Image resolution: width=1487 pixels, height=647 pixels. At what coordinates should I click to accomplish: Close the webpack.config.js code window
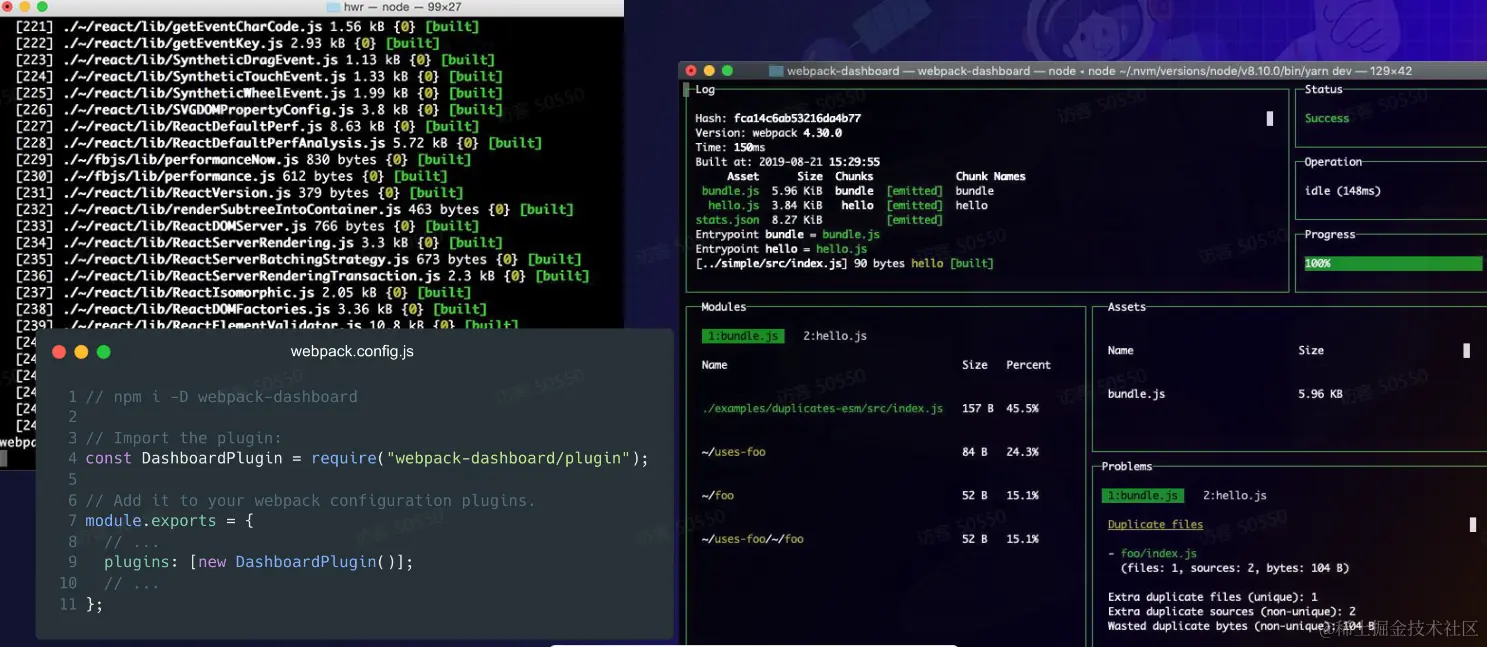tap(58, 352)
